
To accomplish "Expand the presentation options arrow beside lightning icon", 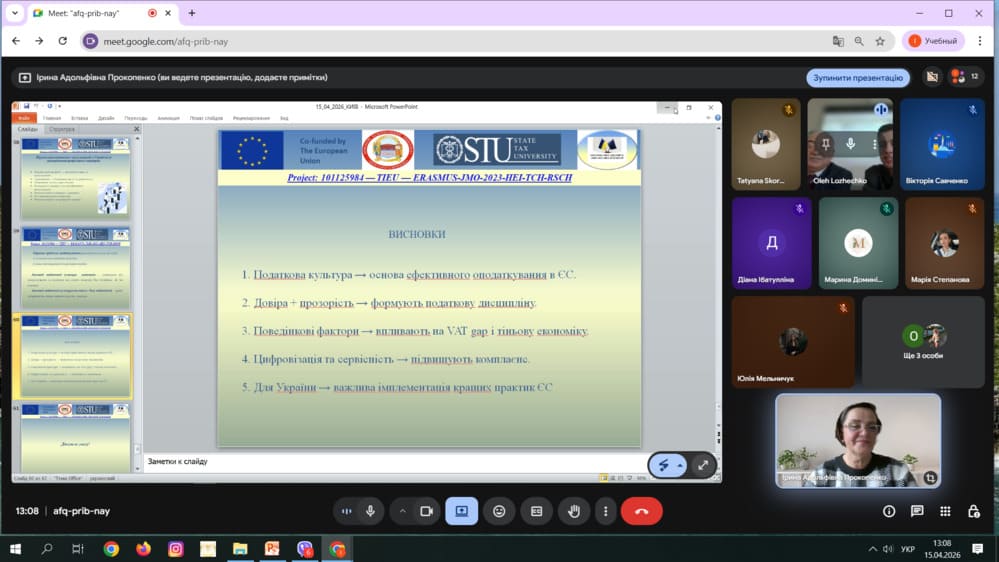I will point(679,466).
